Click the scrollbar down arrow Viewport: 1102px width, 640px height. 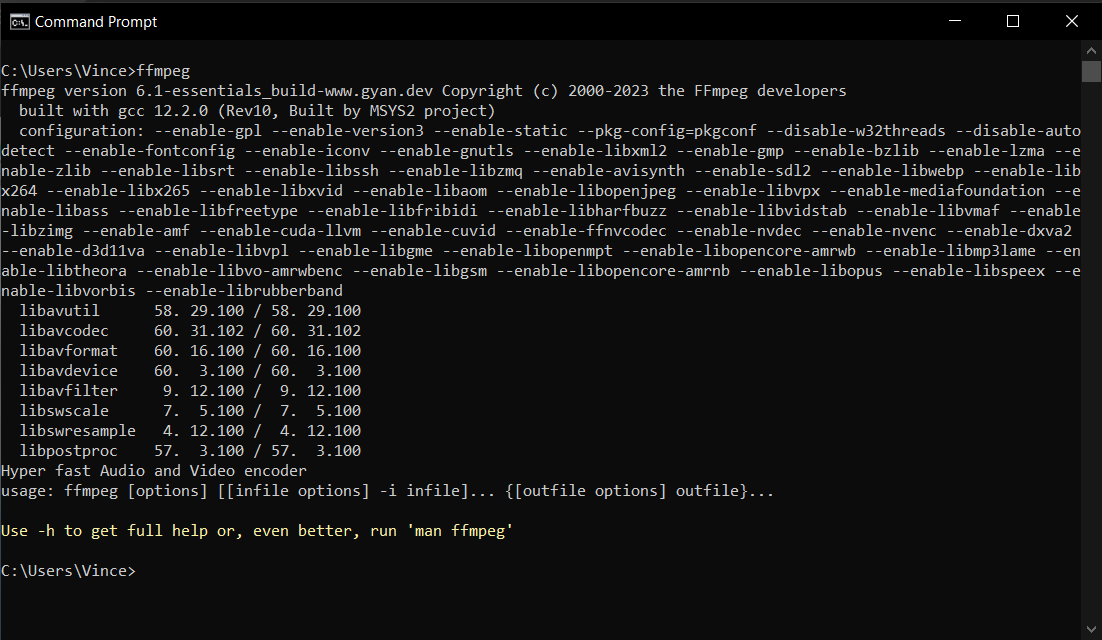coord(1089,630)
